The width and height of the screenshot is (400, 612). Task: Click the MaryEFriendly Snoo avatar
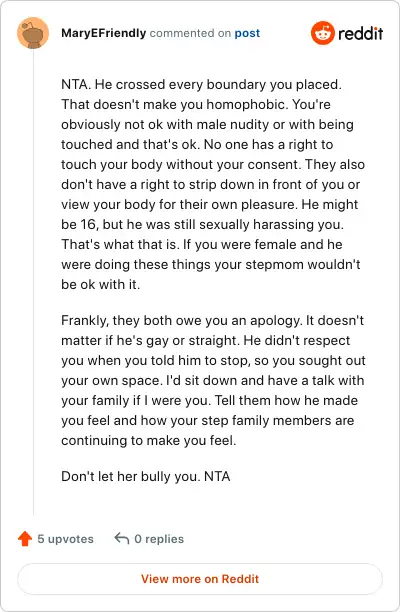click(x=33, y=33)
